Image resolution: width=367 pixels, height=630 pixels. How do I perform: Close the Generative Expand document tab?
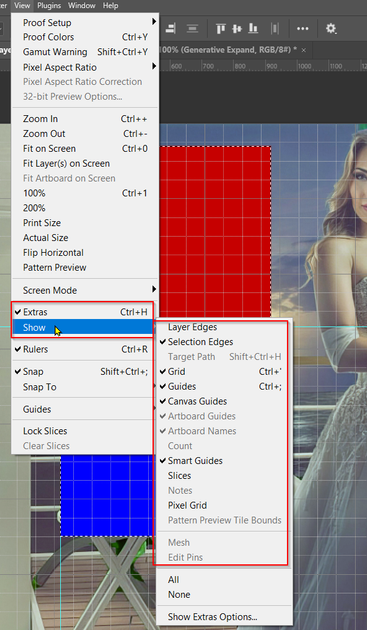(x=304, y=50)
